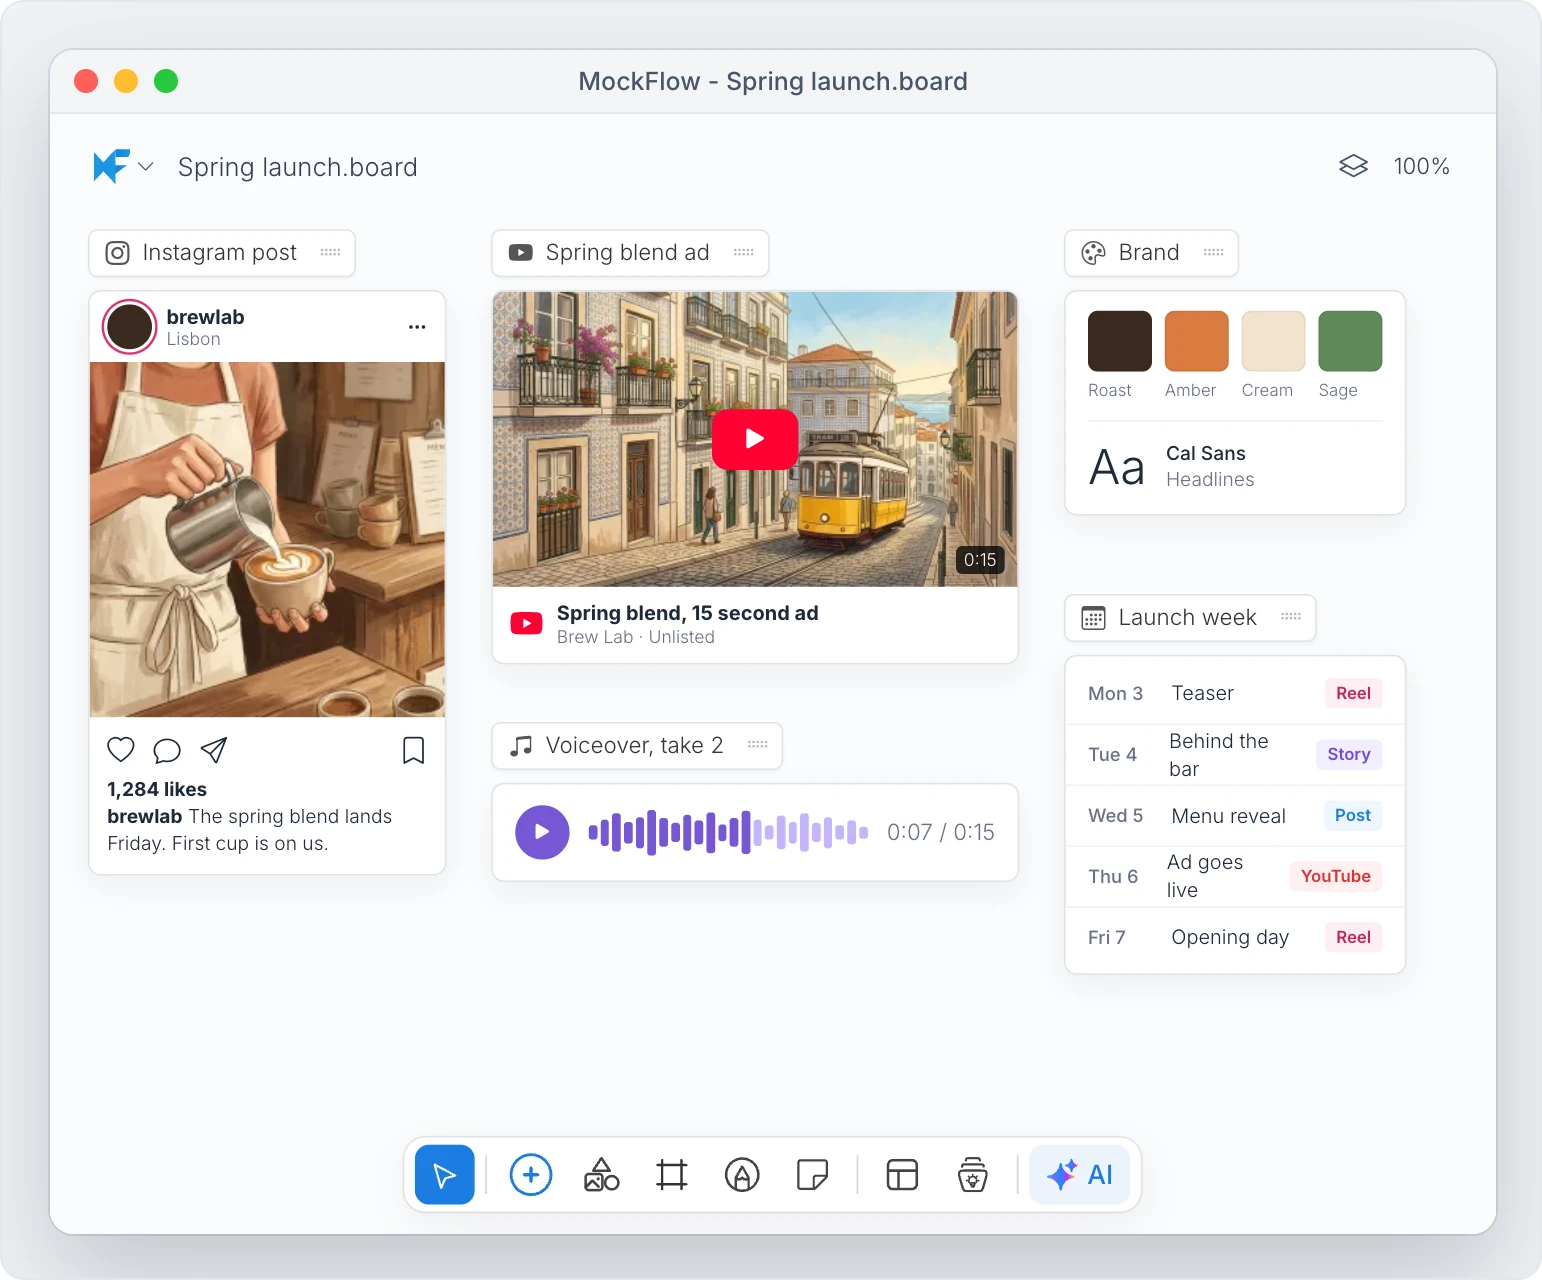1542x1280 pixels.
Task: Seek within the voiceover waveform
Action: [x=728, y=832]
